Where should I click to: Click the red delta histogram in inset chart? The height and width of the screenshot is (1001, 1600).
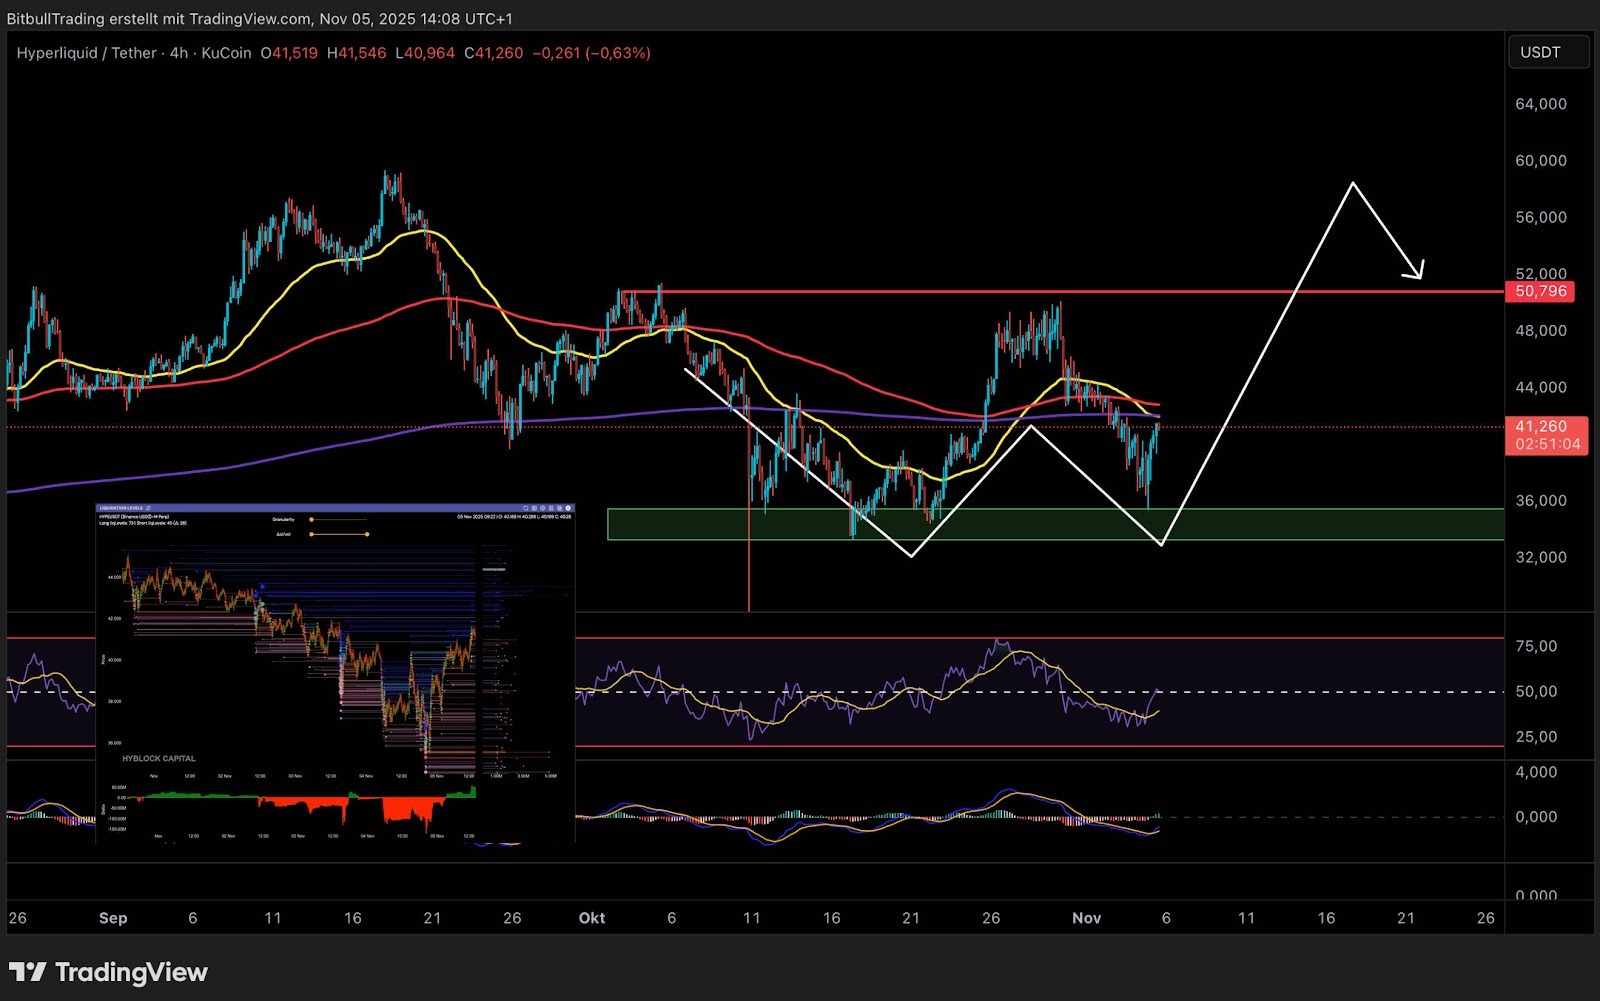point(405,808)
